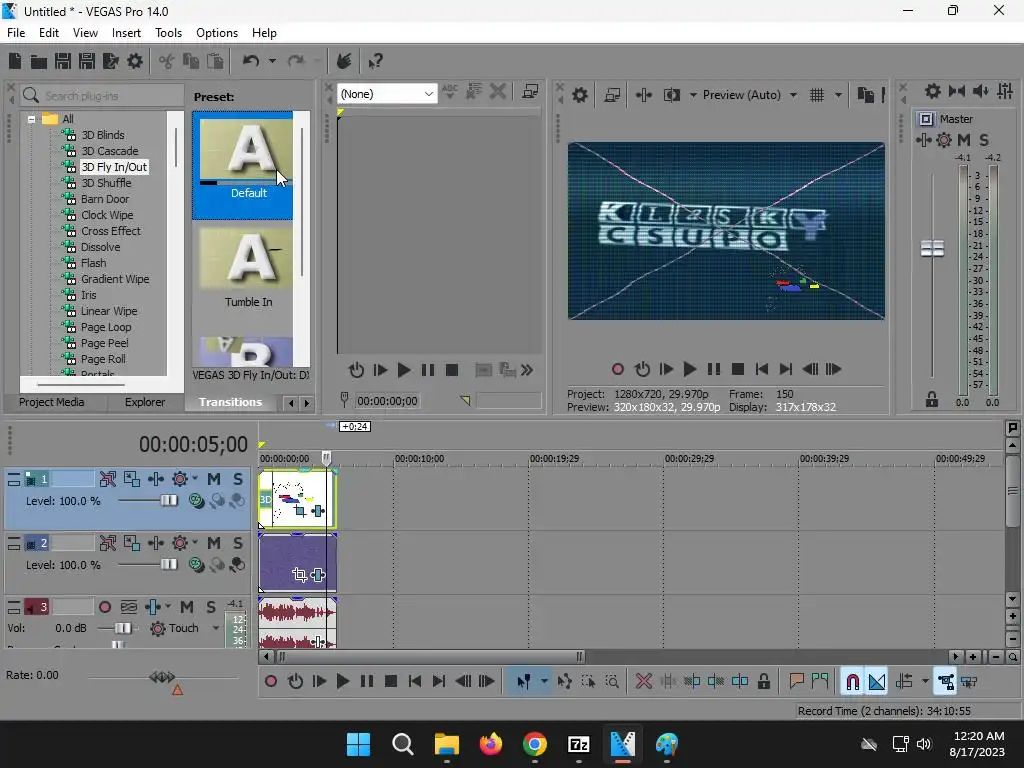The image size is (1024, 768).
Task: Open Video Preview properties gear icon
Action: coord(579,95)
